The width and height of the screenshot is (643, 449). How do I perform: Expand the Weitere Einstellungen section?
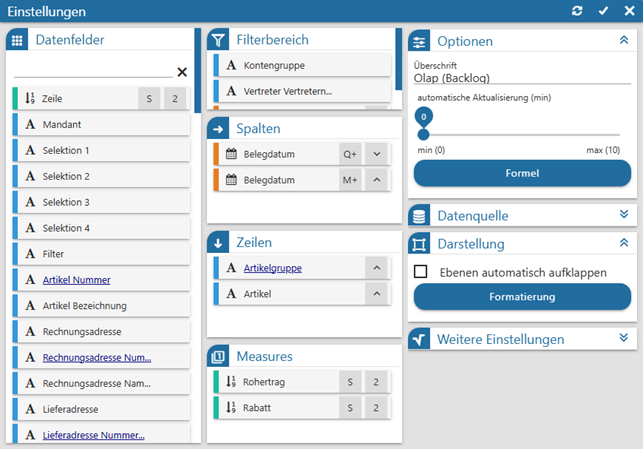point(624,339)
